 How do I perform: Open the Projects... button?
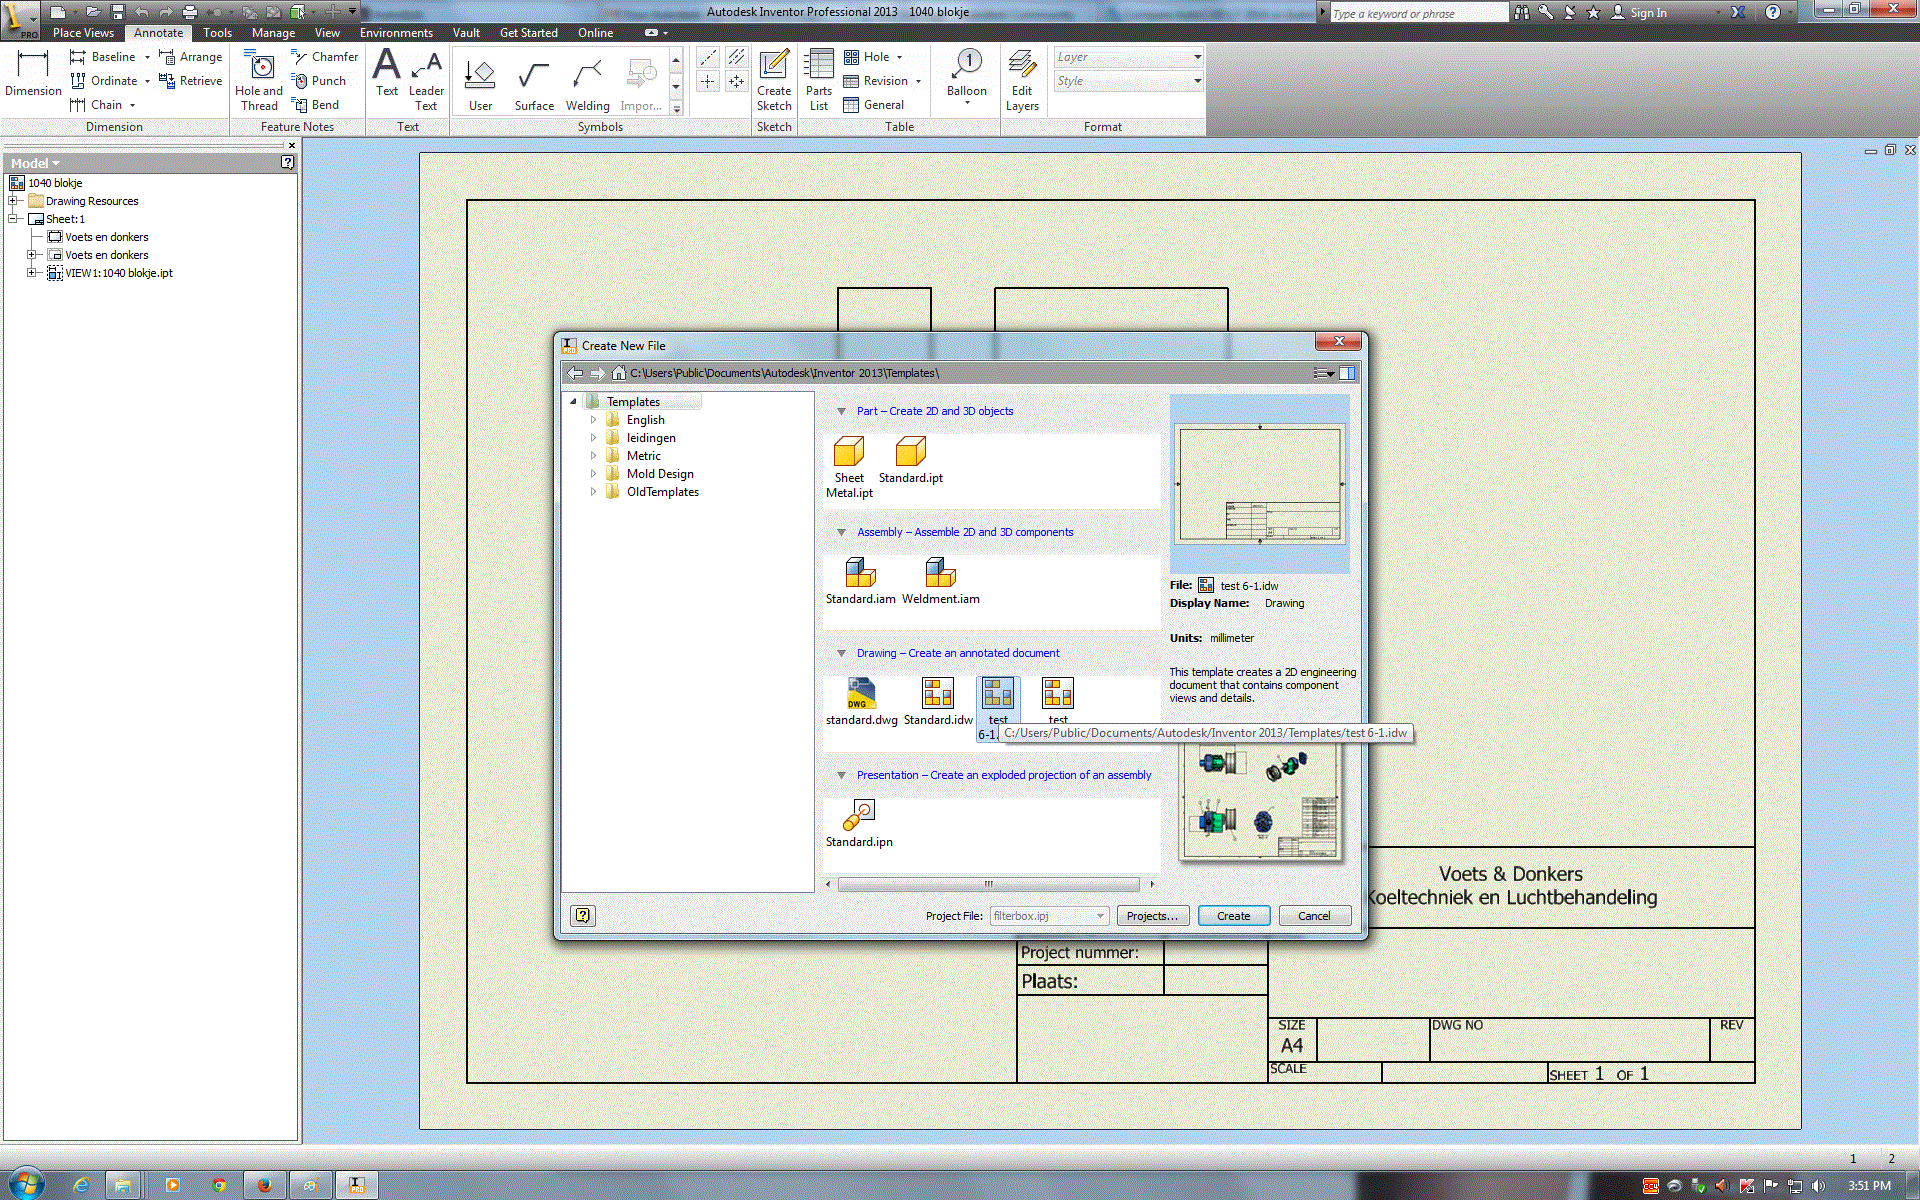[x=1152, y=916]
